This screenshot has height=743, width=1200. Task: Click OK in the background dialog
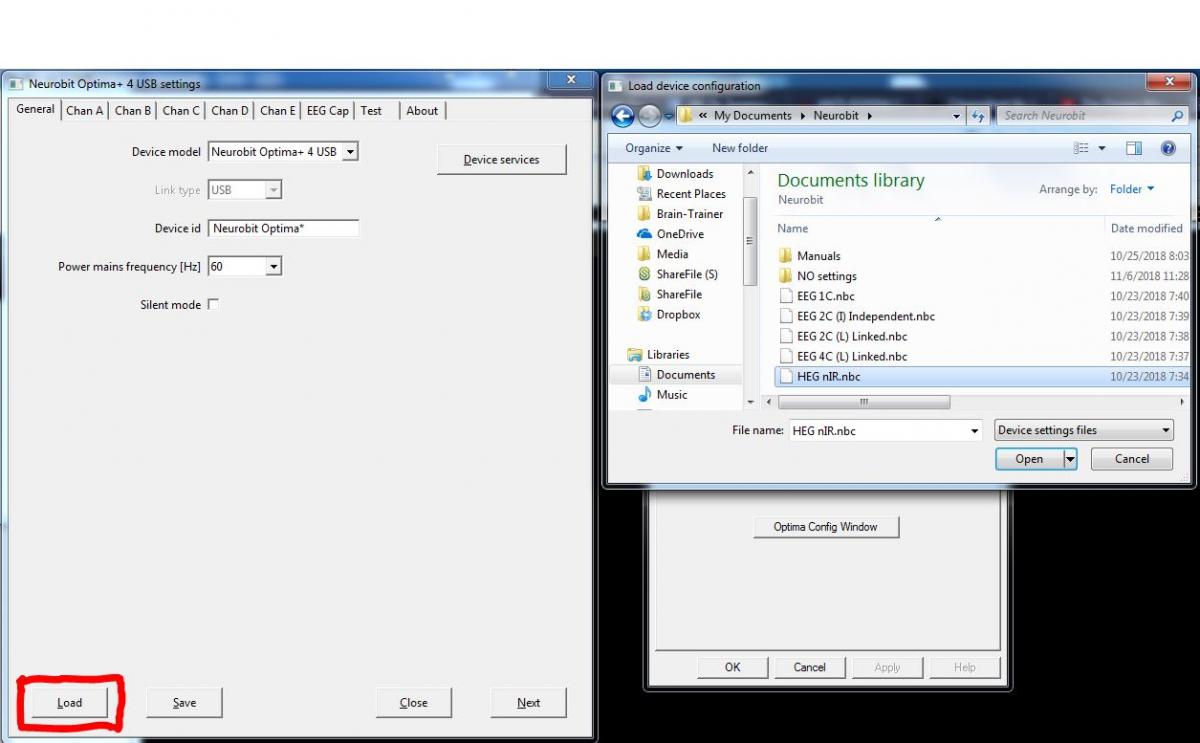733,667
